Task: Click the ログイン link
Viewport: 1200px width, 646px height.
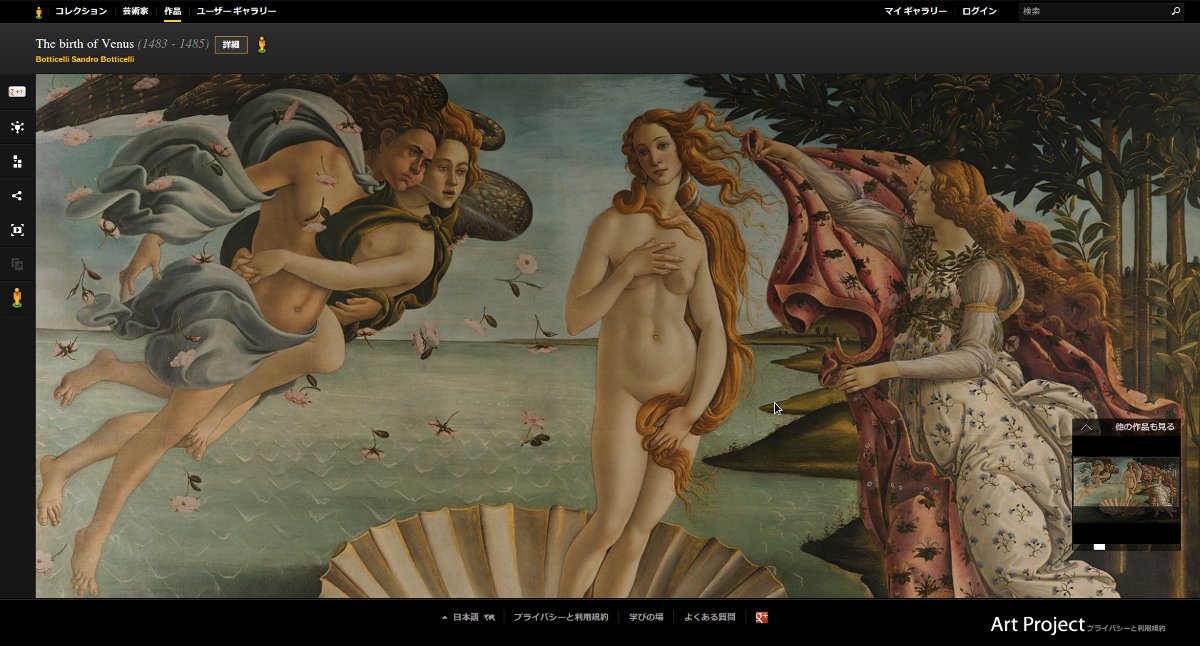Action: [979, 11]
